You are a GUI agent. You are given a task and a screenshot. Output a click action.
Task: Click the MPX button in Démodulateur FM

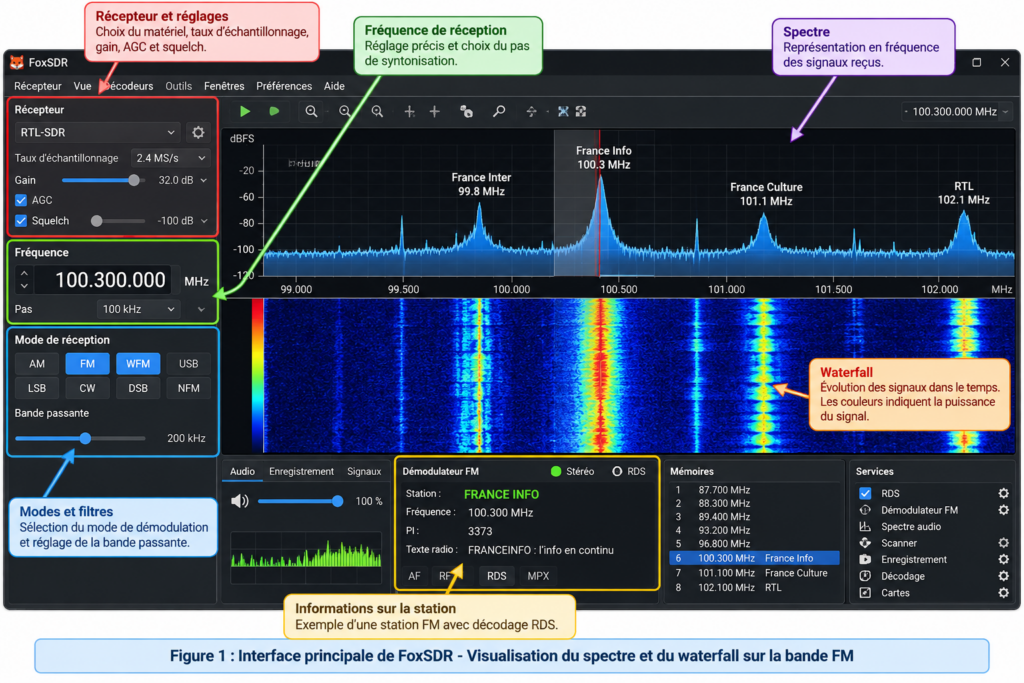(538, 576)
